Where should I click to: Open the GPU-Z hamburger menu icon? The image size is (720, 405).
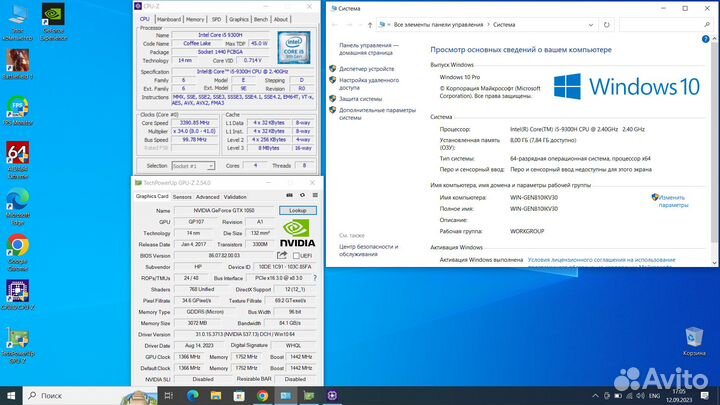pyautogui.click(x=315, y=195)
